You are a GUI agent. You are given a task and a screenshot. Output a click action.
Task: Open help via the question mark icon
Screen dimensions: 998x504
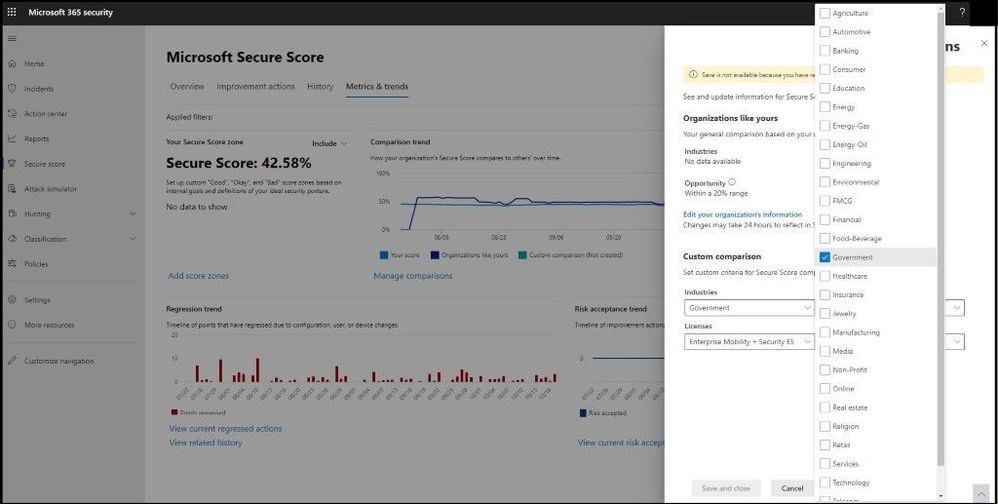click(x=962, y=12)
